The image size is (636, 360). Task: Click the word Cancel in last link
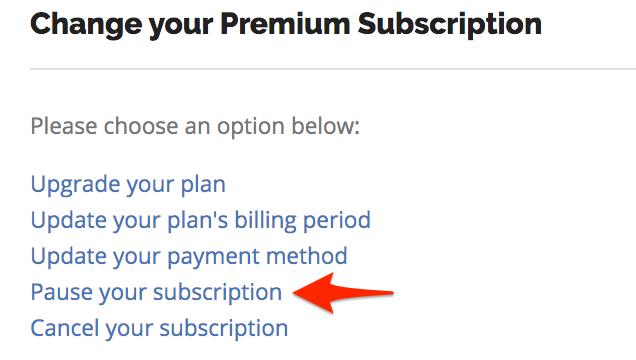pos(65,328)
